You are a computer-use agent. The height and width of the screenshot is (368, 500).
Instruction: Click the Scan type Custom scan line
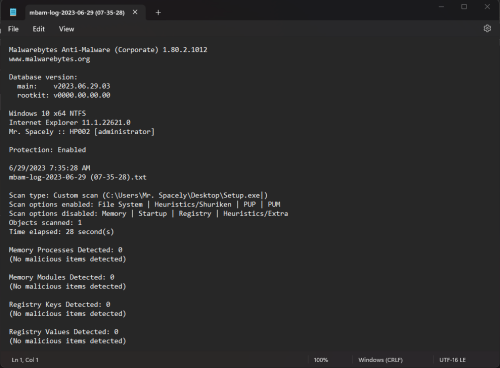pyautogui.click(x=138, y=195)
